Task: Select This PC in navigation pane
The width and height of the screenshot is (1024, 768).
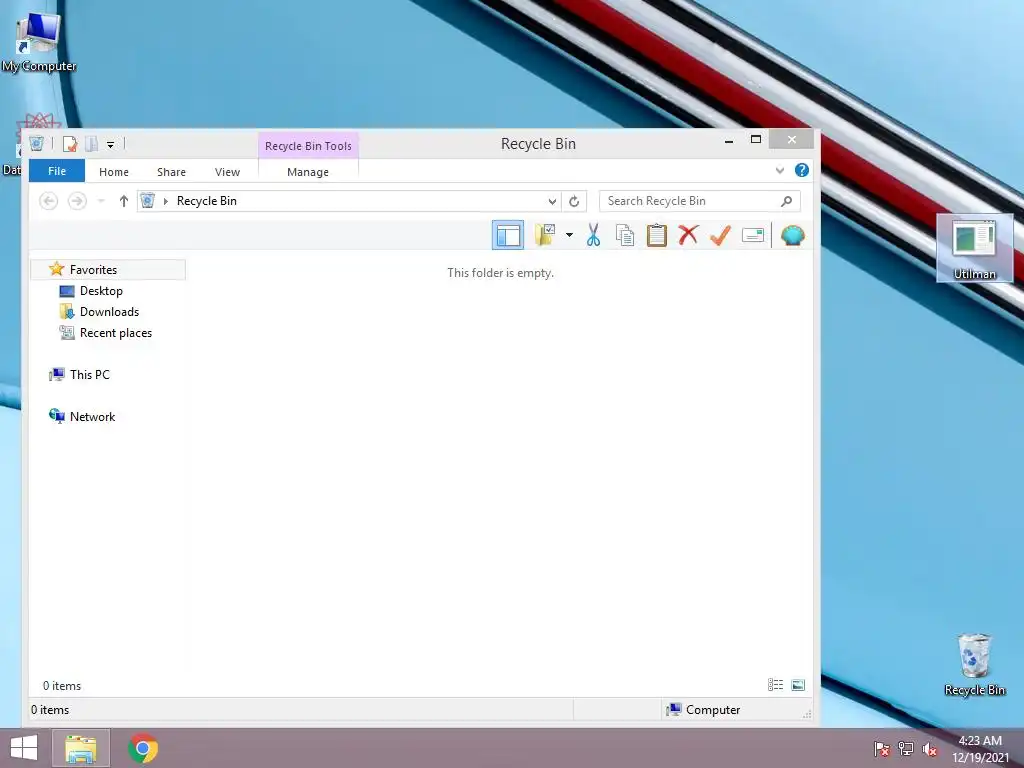Action: point(89,375)
